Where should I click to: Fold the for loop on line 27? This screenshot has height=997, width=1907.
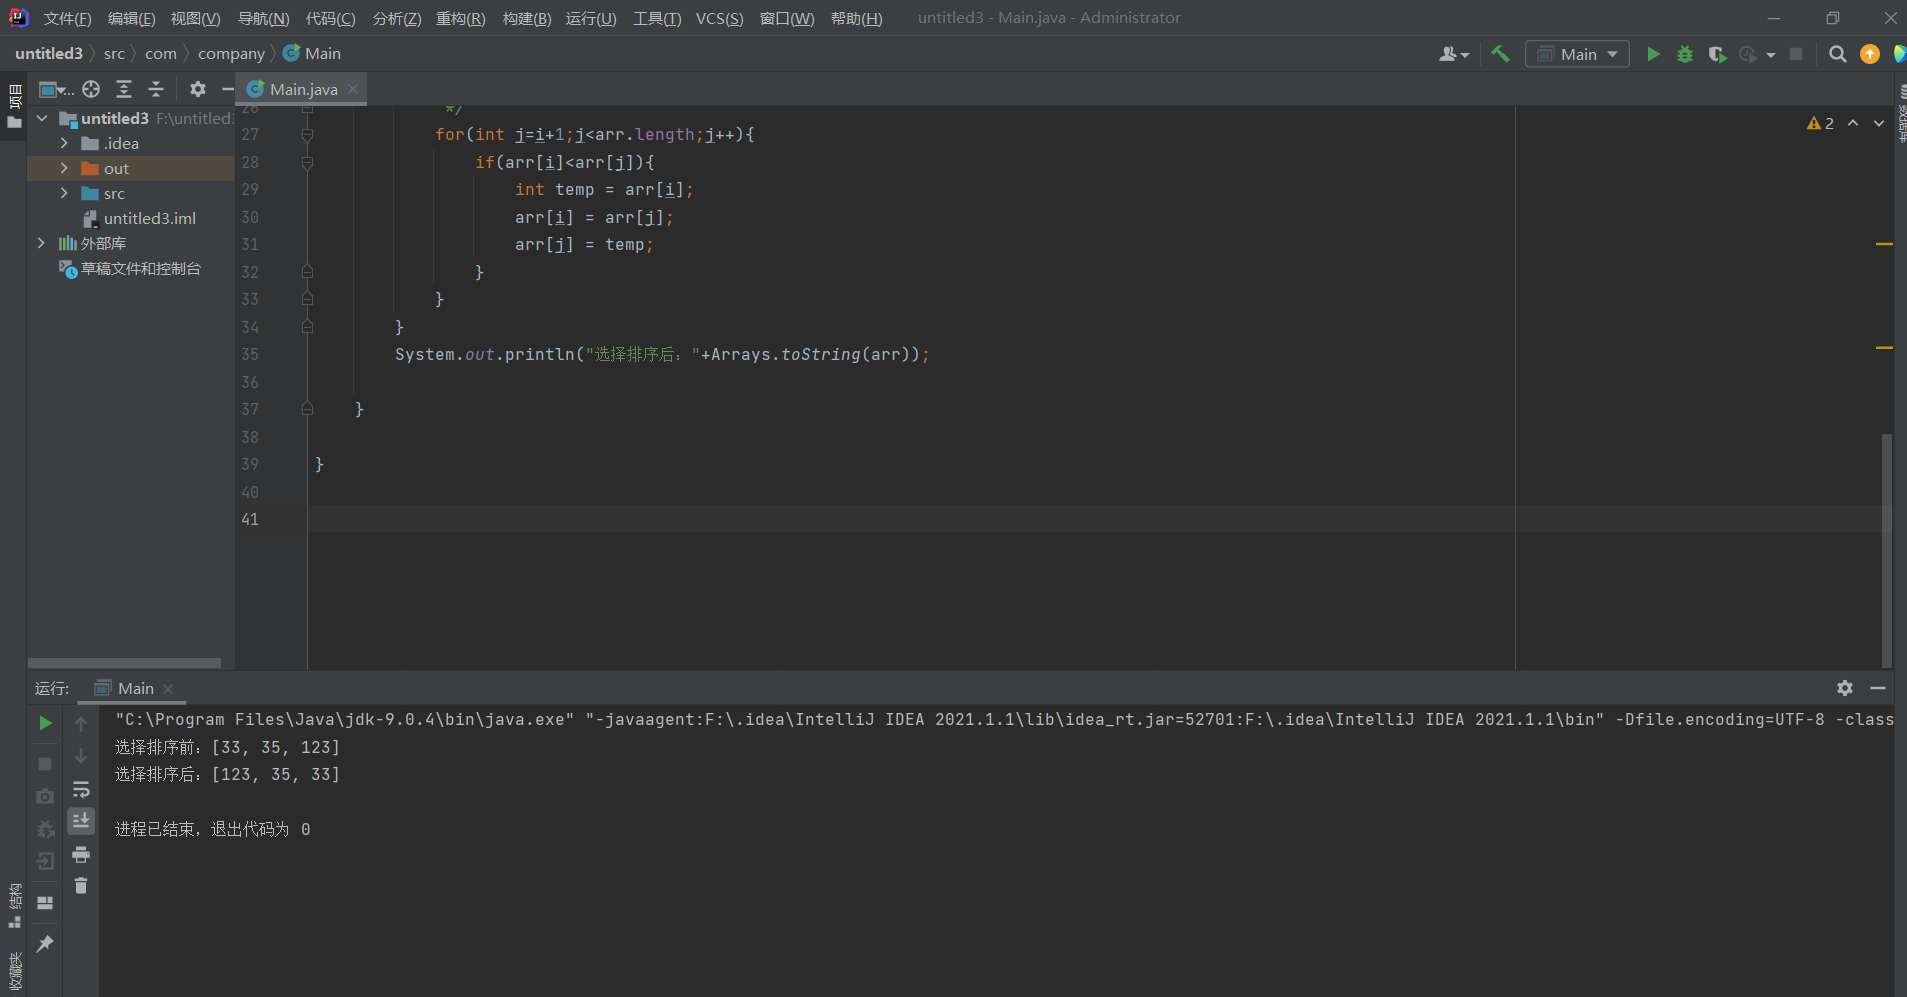click(x=307, y=135)
